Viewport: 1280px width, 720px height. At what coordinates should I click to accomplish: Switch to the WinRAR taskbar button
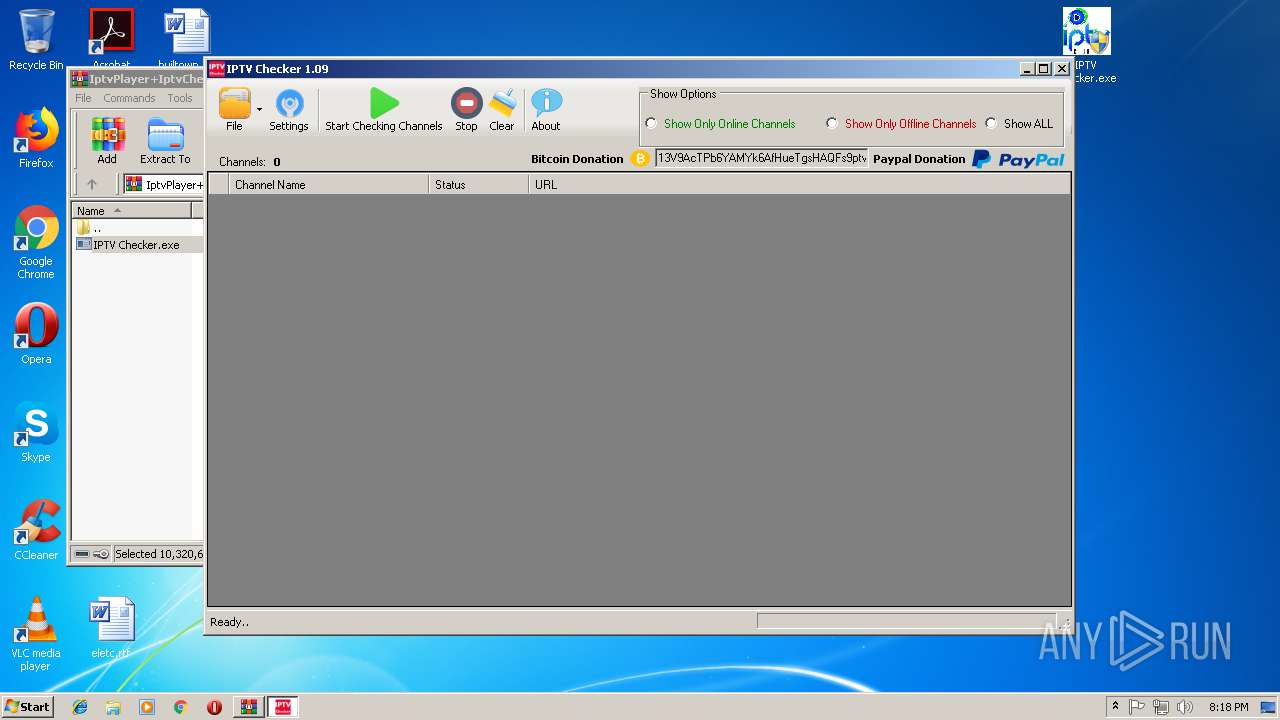(x=249, y=707)
